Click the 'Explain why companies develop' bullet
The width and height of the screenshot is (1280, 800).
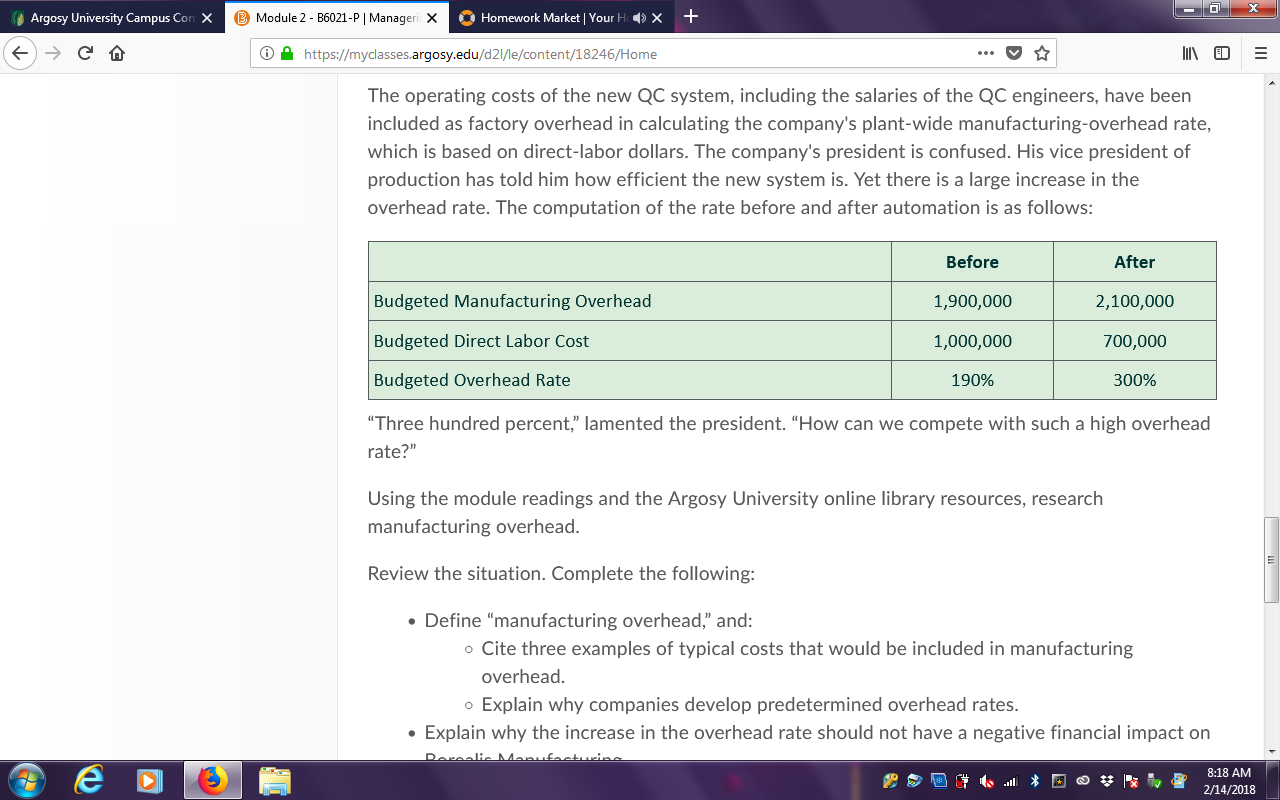(750, 704)
